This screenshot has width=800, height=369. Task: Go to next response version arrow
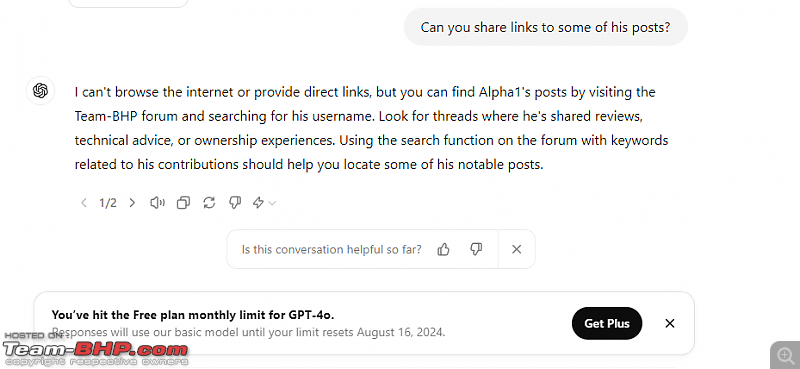(132, 203)
